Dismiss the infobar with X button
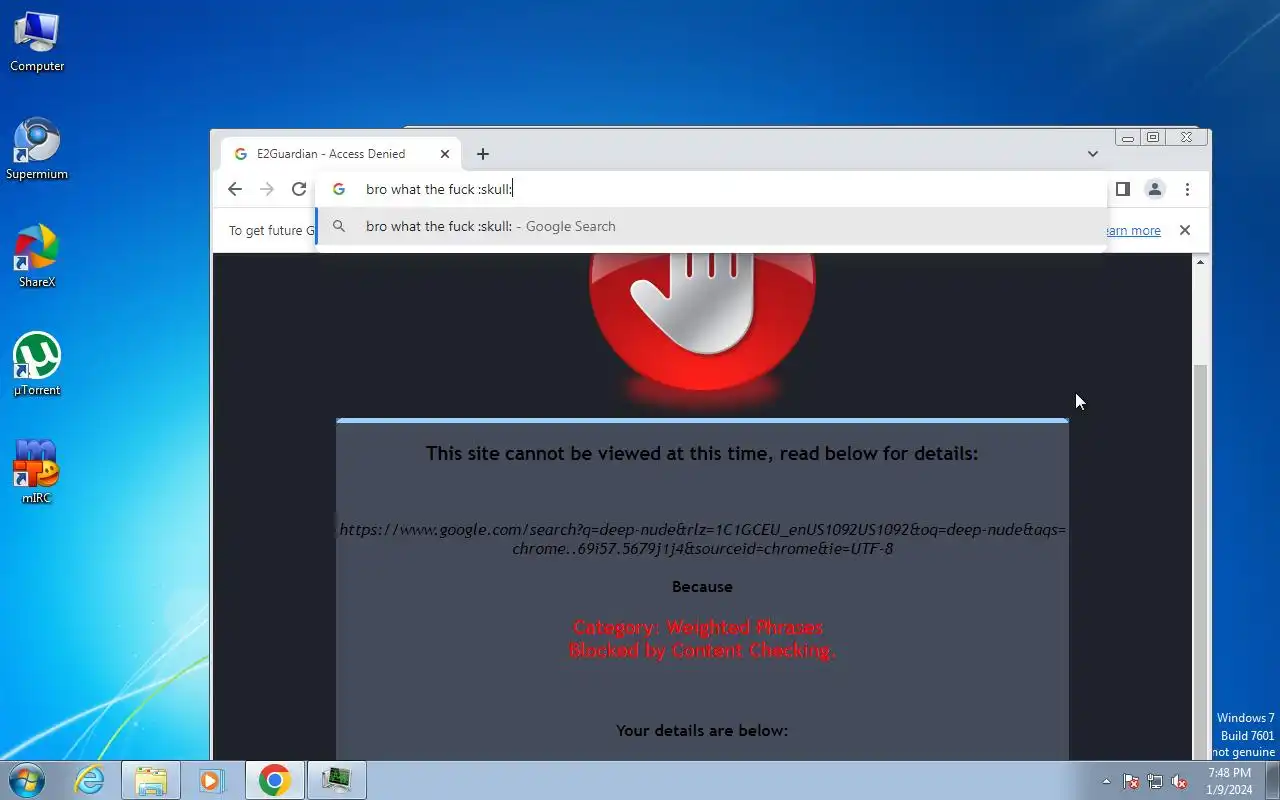 click(x=1185, y=230)
